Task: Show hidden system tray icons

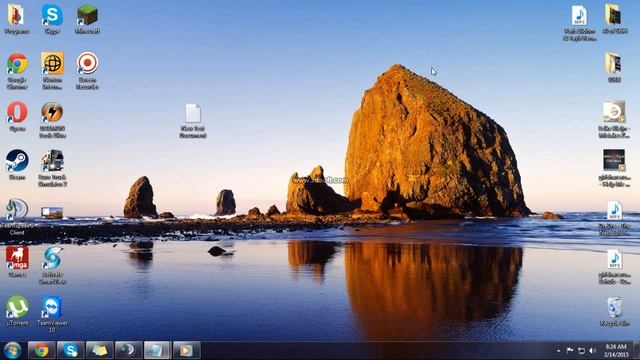Action: (x=558, y=351)
